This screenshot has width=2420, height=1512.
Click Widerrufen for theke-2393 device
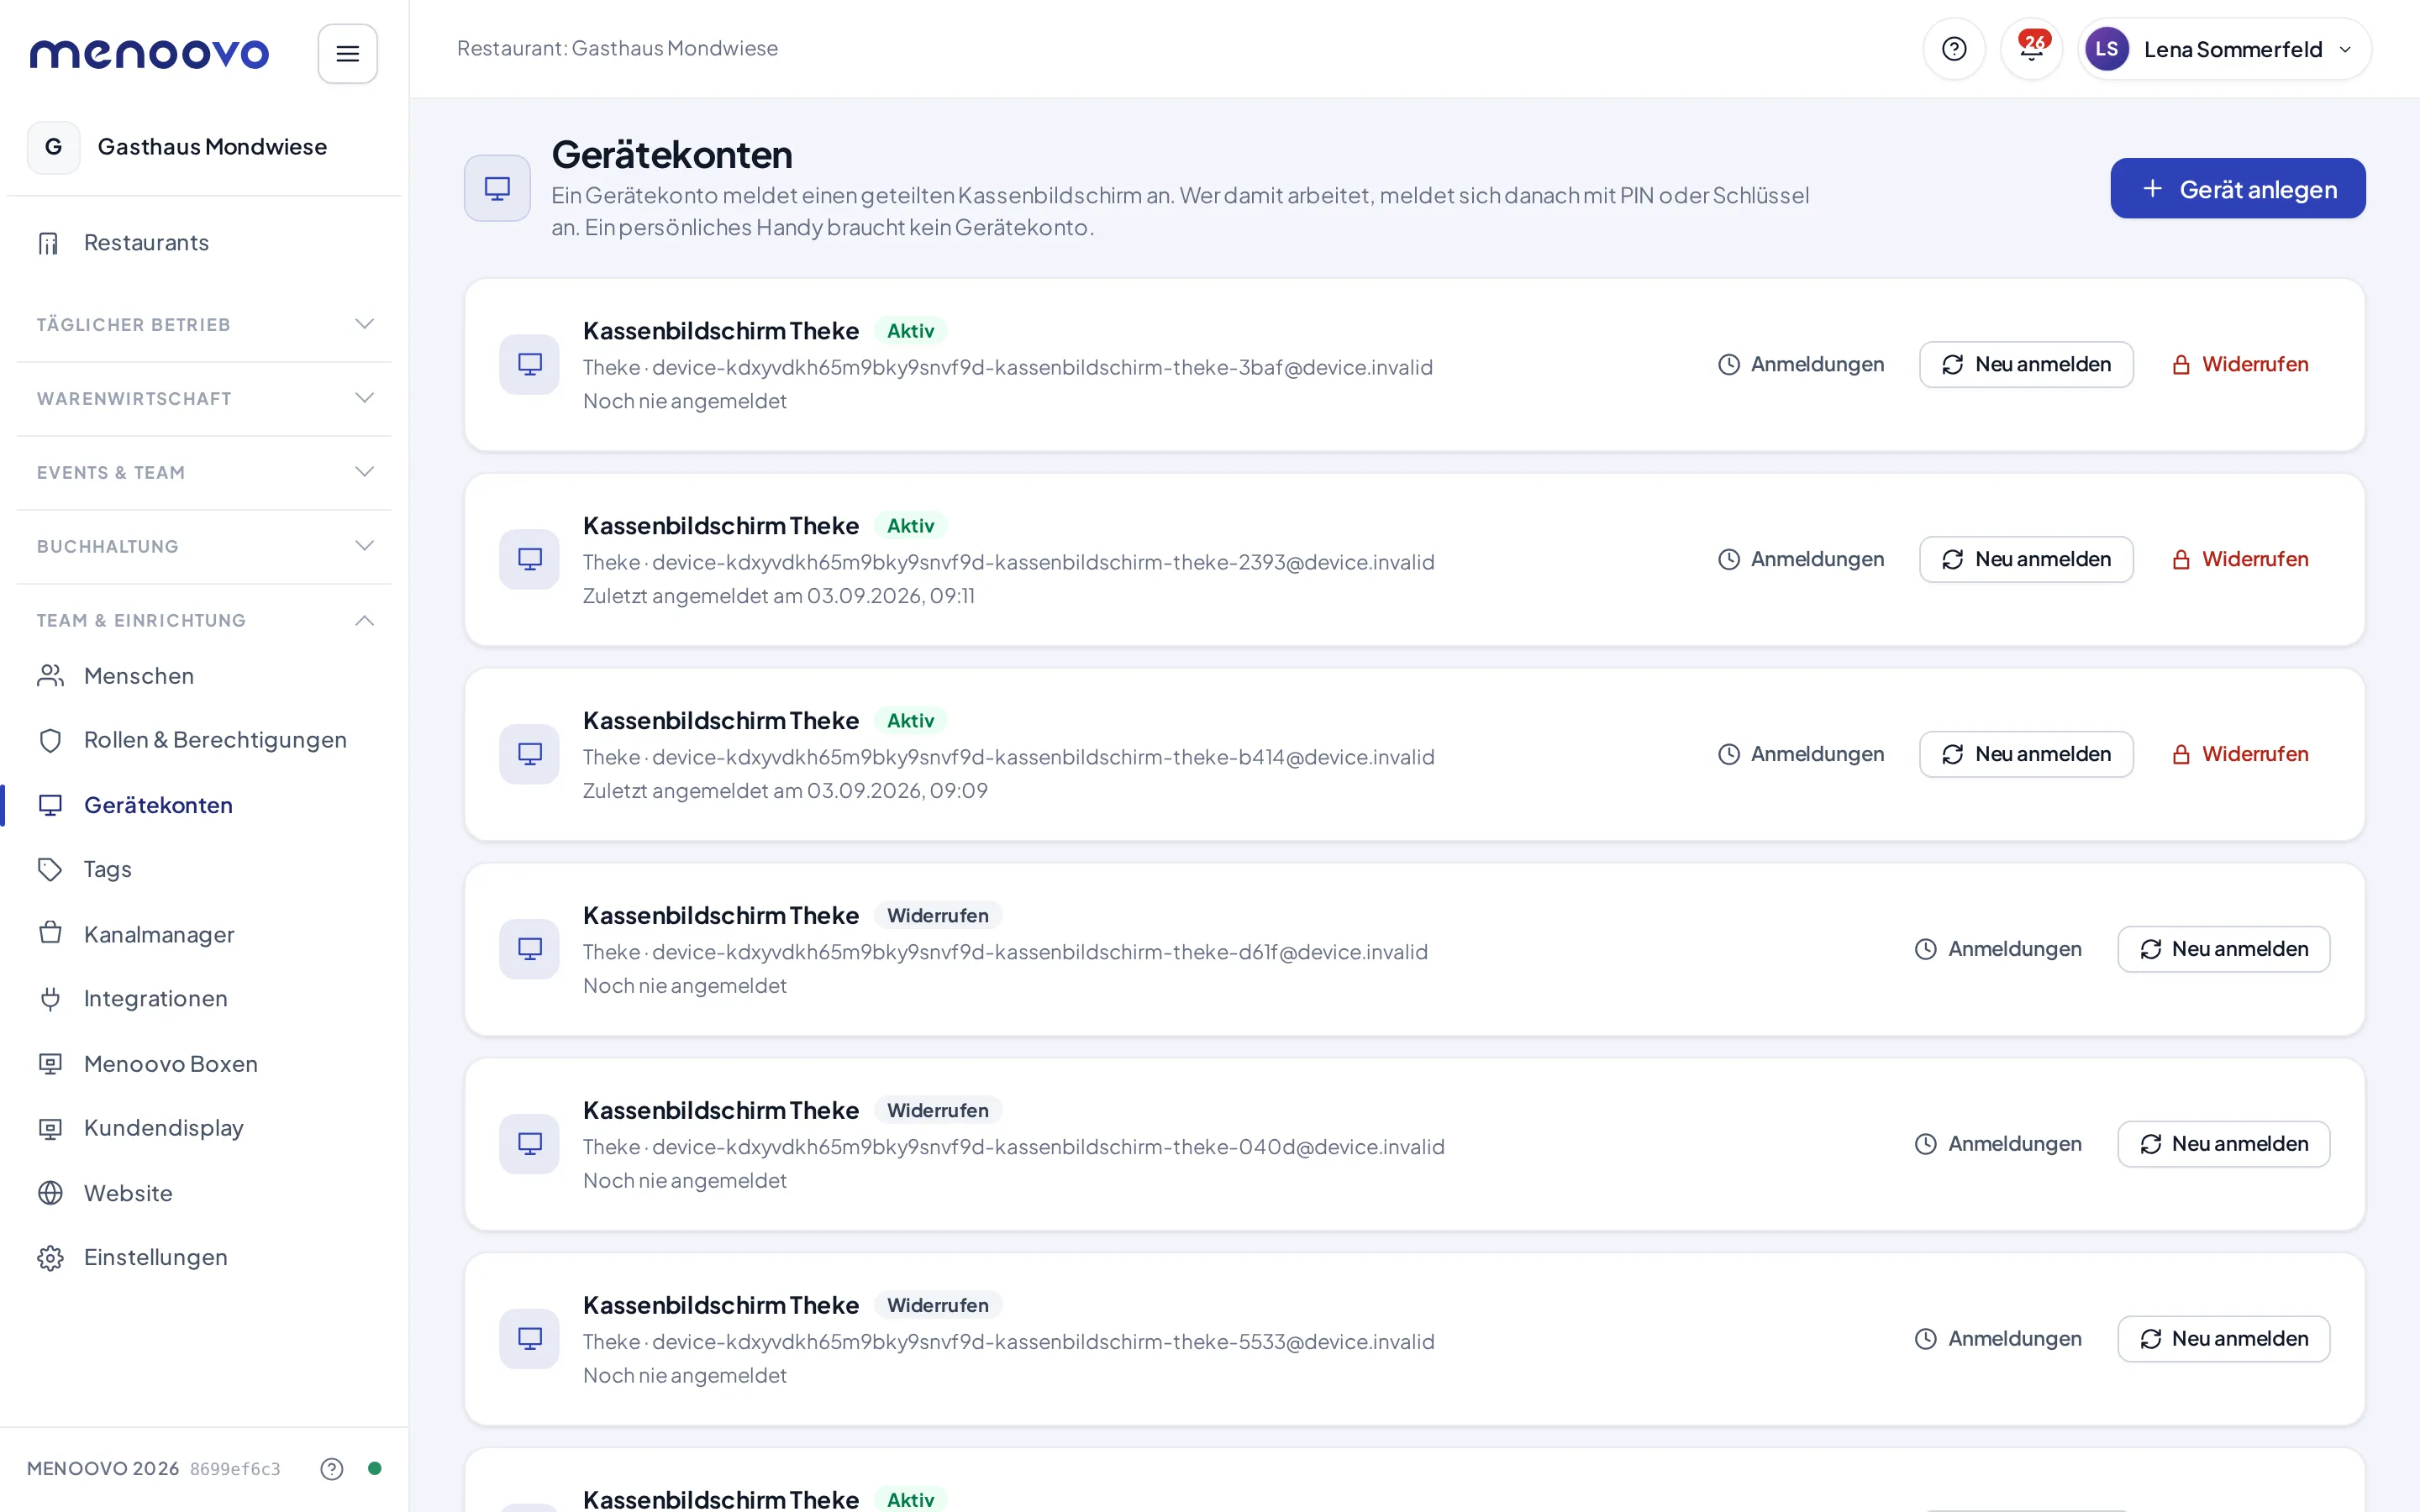(2239, 559)
